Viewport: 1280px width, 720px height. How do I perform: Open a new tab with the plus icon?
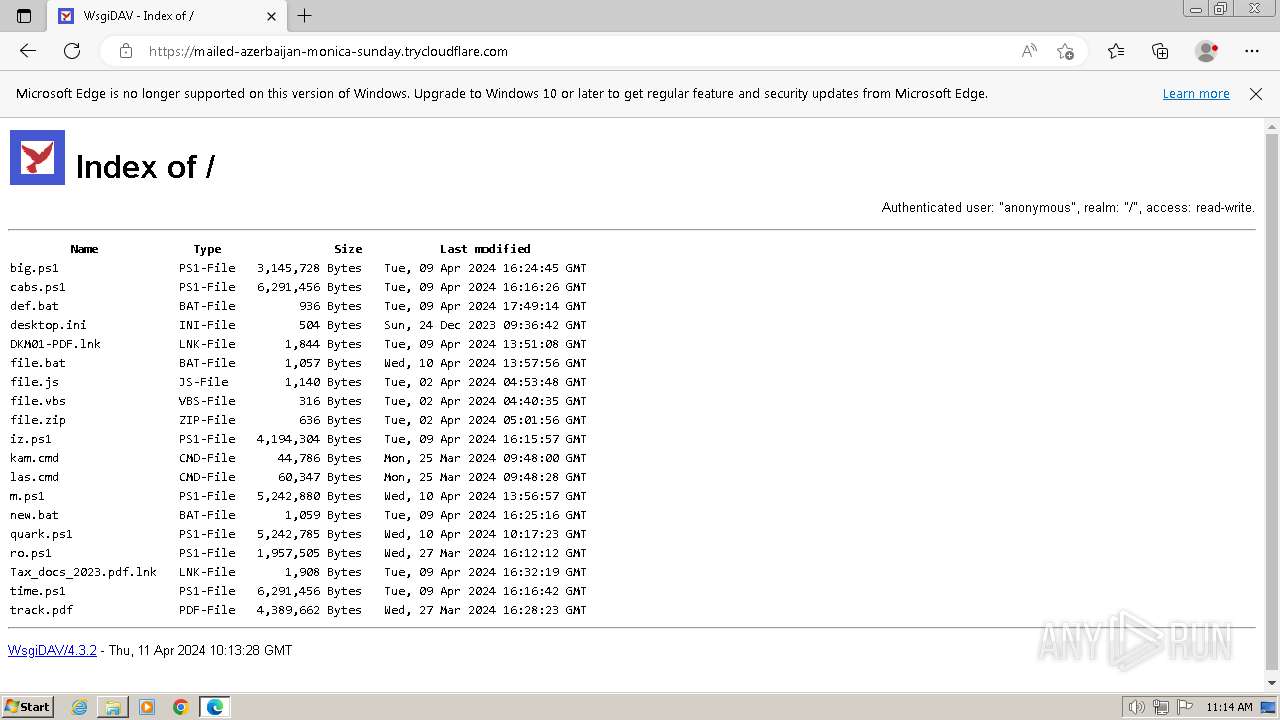[x=305, y=16]
